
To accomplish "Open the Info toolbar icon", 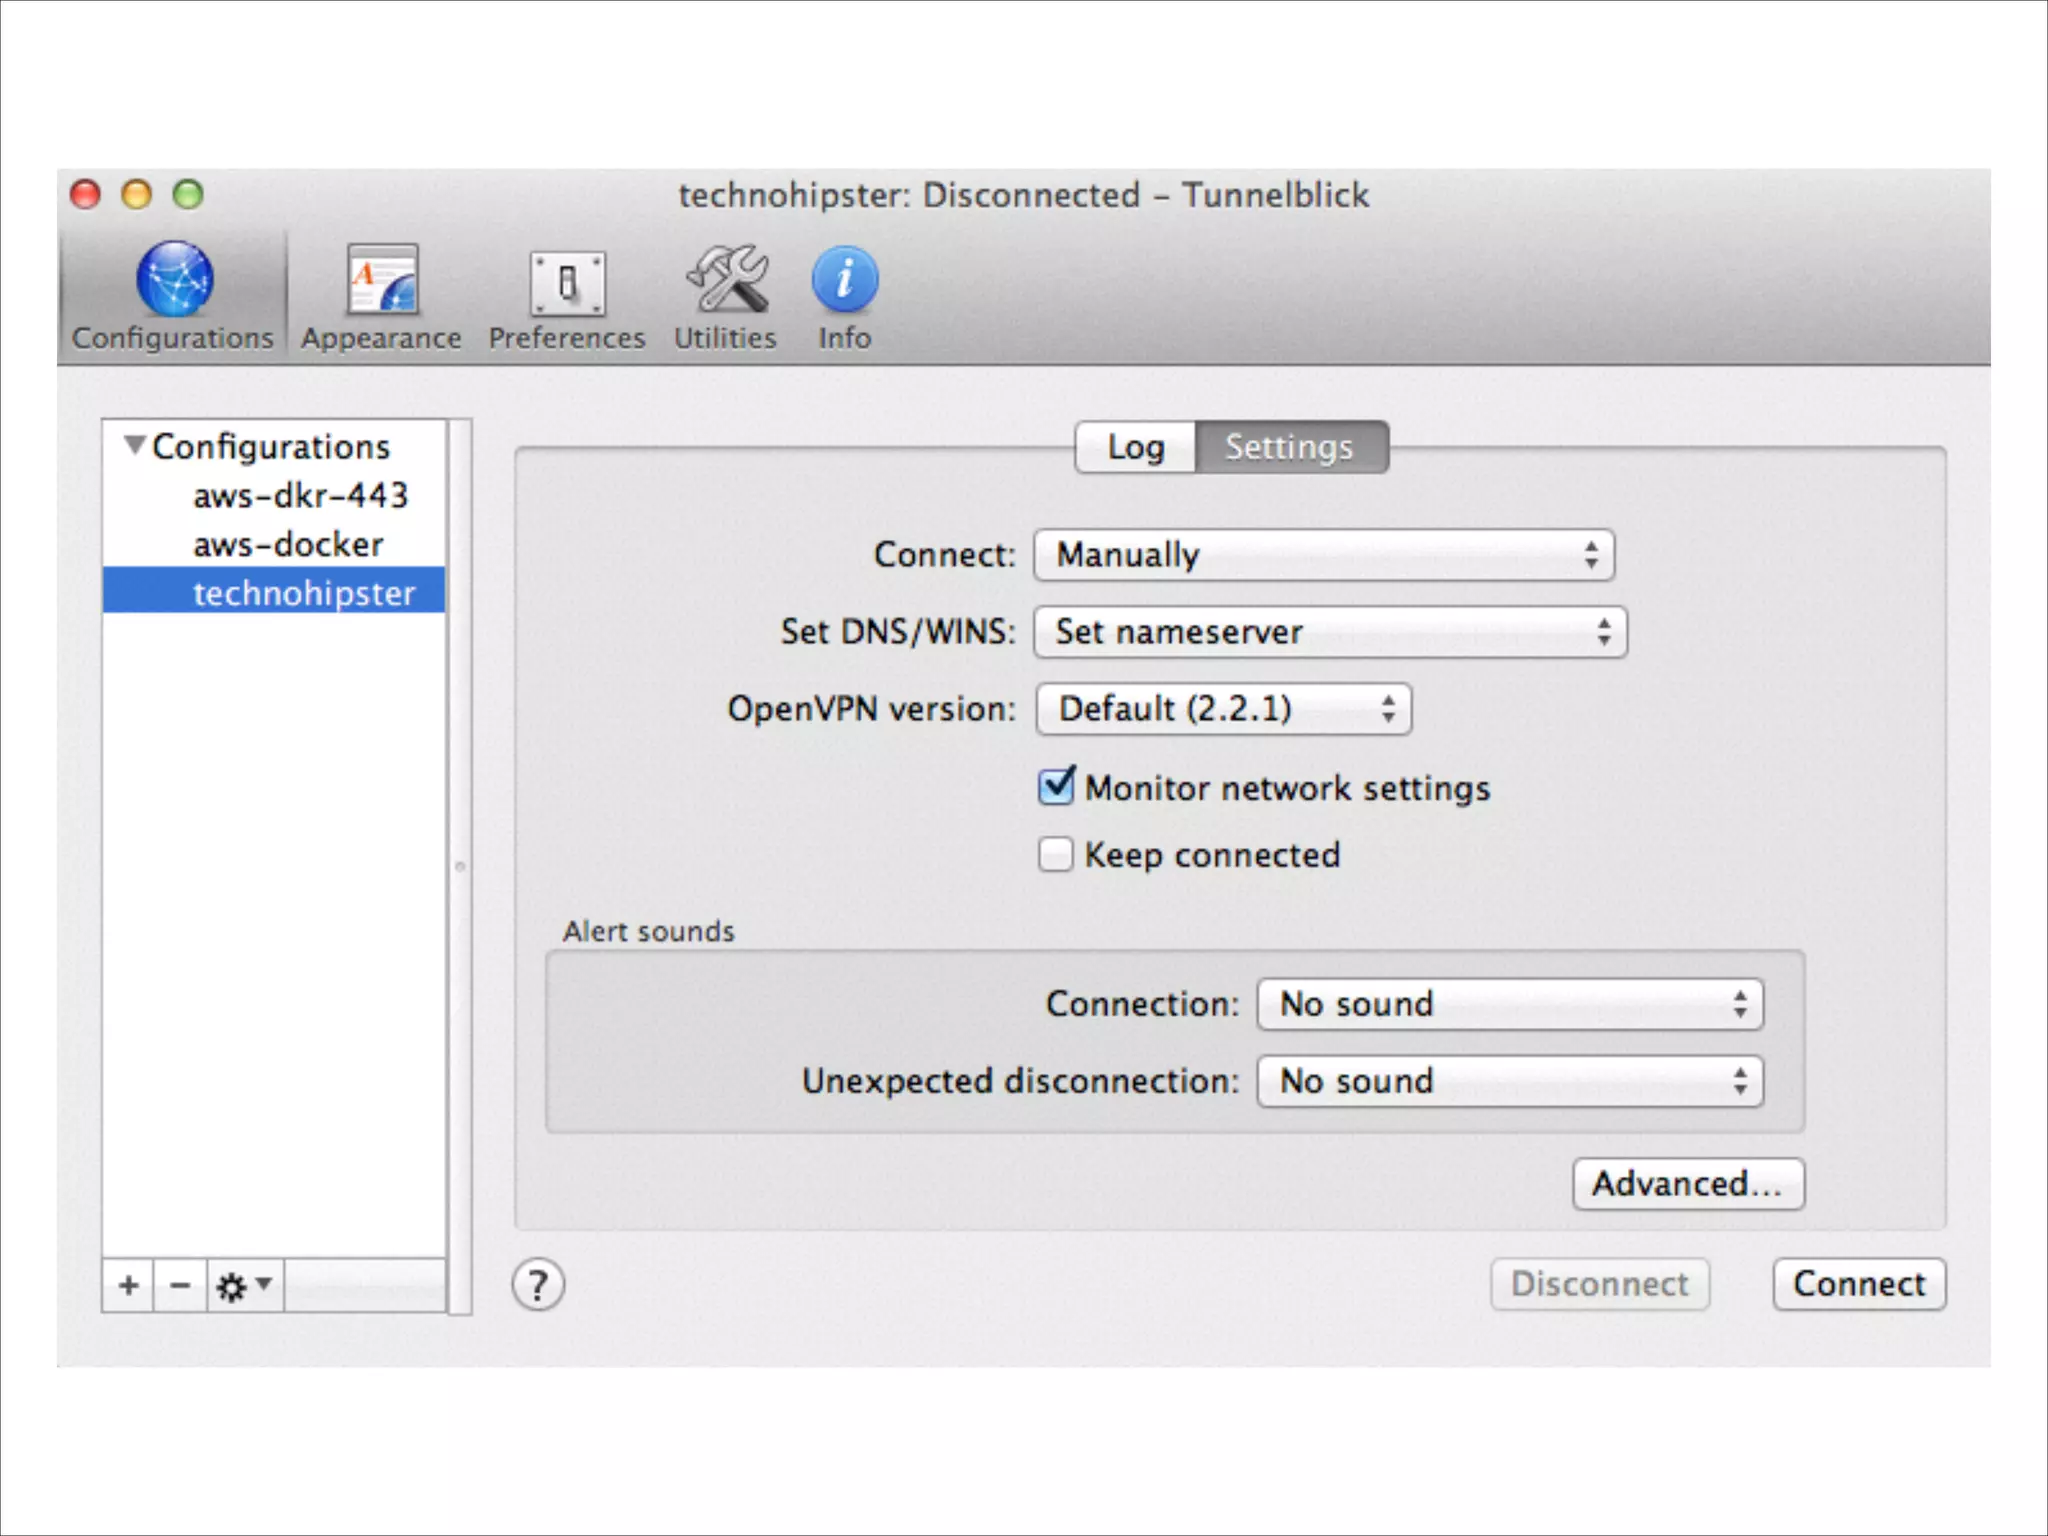I will coord(845,280).
